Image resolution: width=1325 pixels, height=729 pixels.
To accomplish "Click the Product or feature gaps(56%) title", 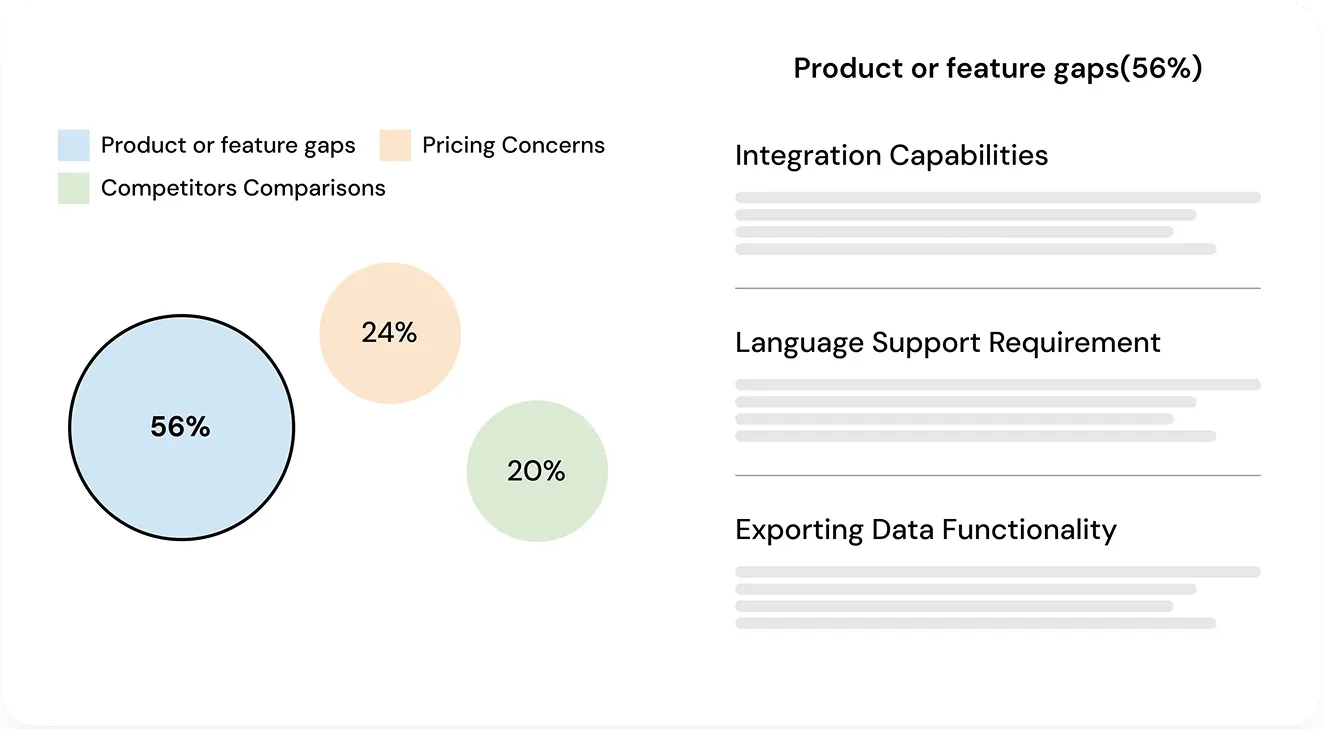I will (997, 68).
